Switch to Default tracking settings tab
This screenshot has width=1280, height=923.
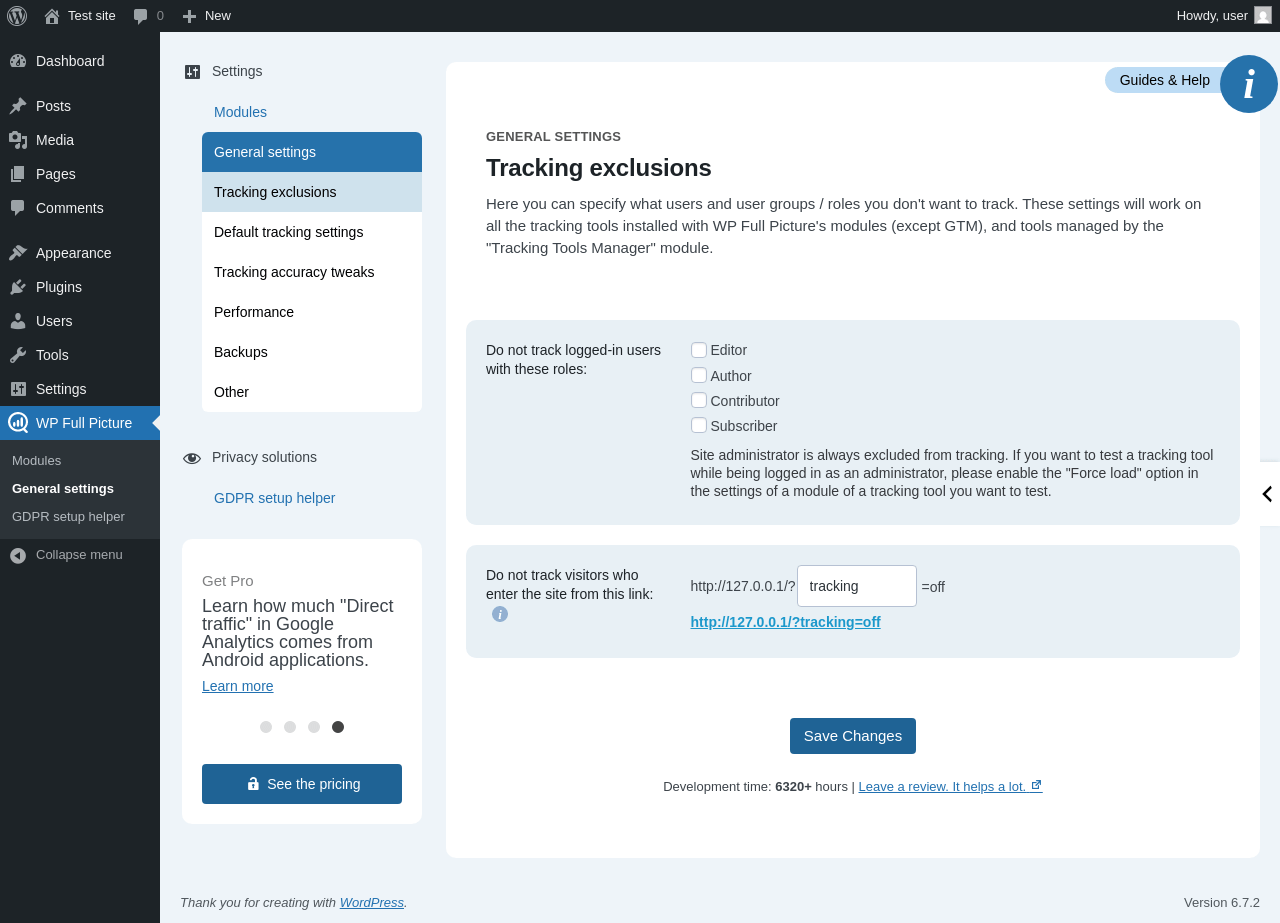[312, 232]
